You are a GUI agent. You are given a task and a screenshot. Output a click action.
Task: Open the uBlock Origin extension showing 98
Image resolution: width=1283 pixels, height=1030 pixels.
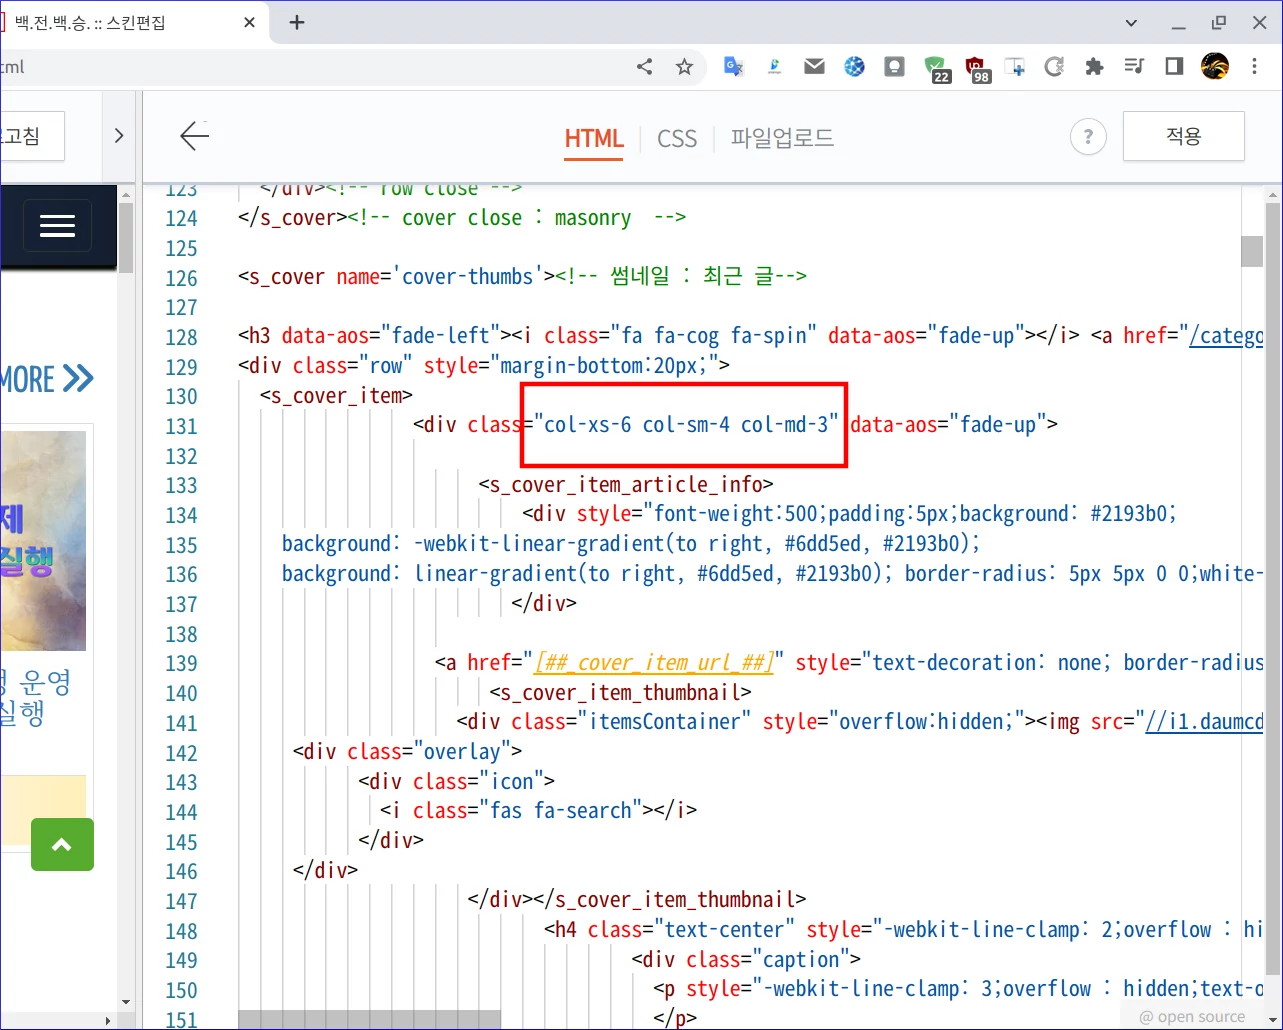pyautogui.click(x=976, y=68)
